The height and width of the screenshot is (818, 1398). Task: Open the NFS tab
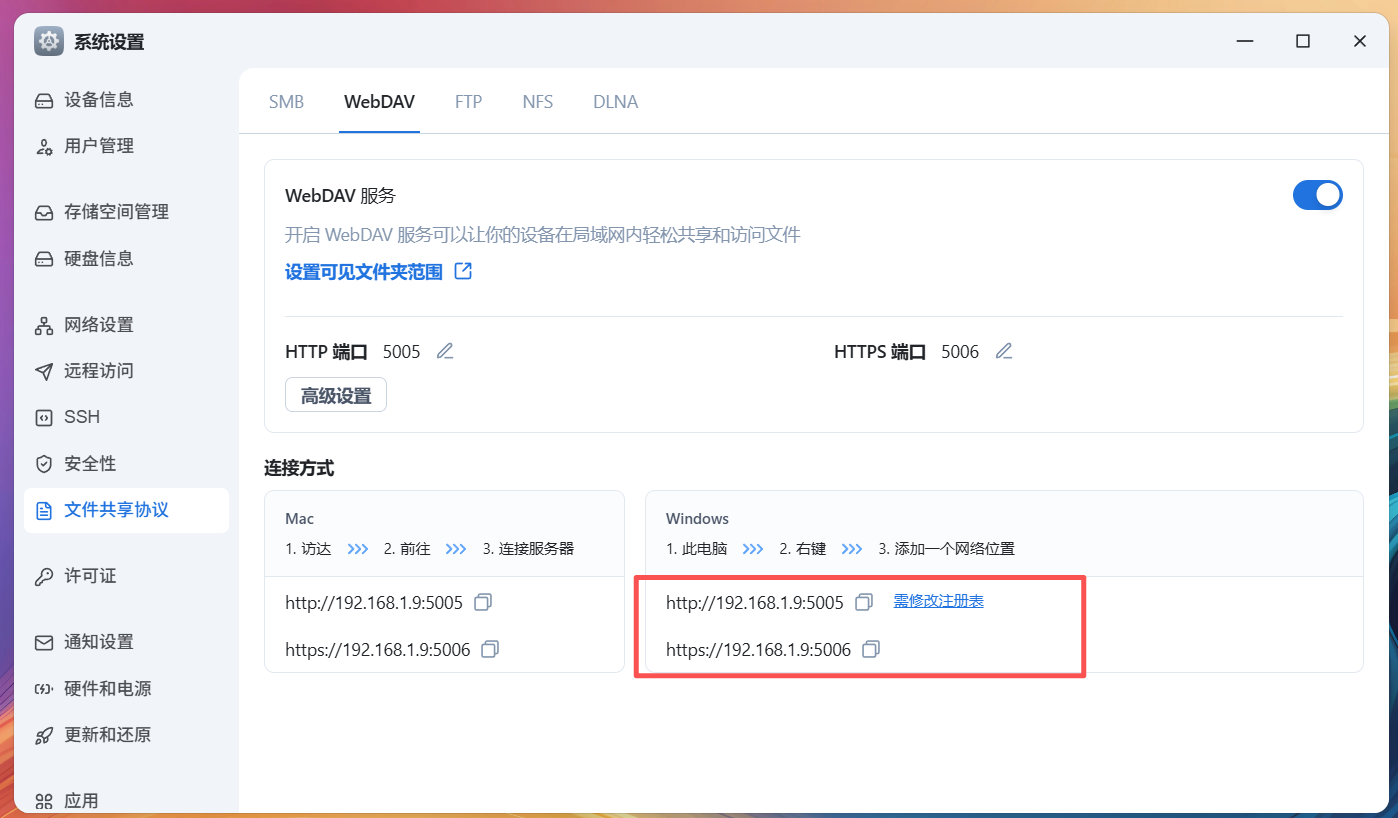pos(537,102)
